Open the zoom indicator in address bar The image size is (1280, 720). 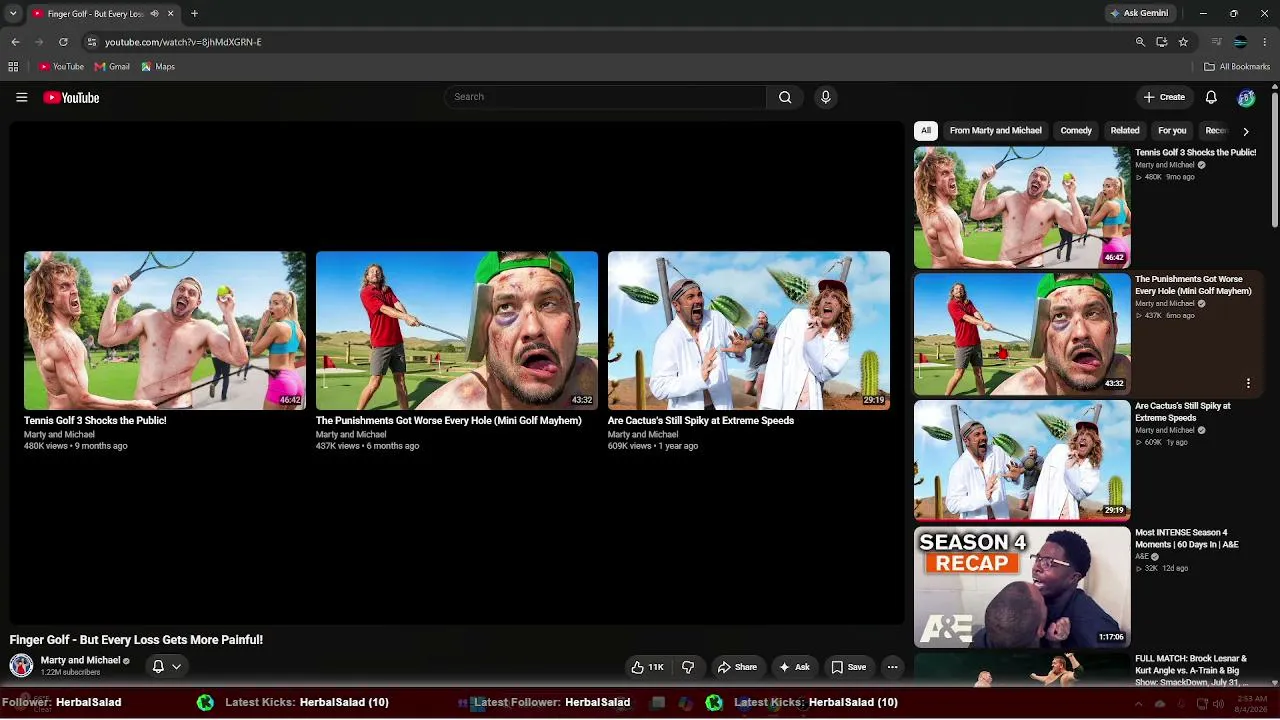pos(1140,42)
